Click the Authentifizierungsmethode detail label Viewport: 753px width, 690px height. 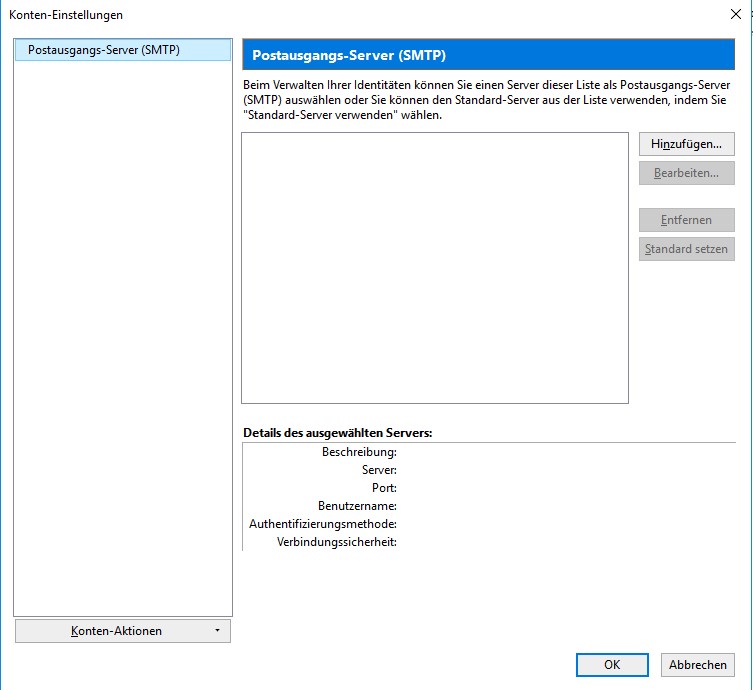pos(323,524)
